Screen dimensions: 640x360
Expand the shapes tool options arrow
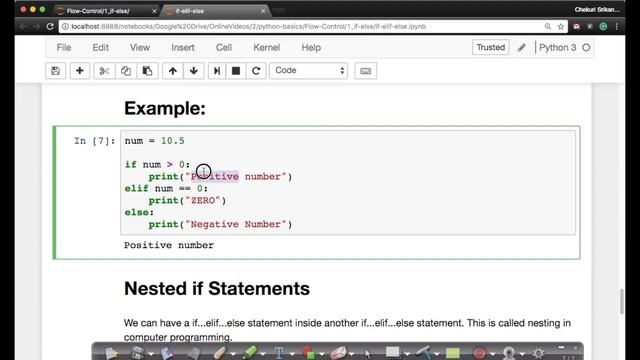[x=322, y=354]
